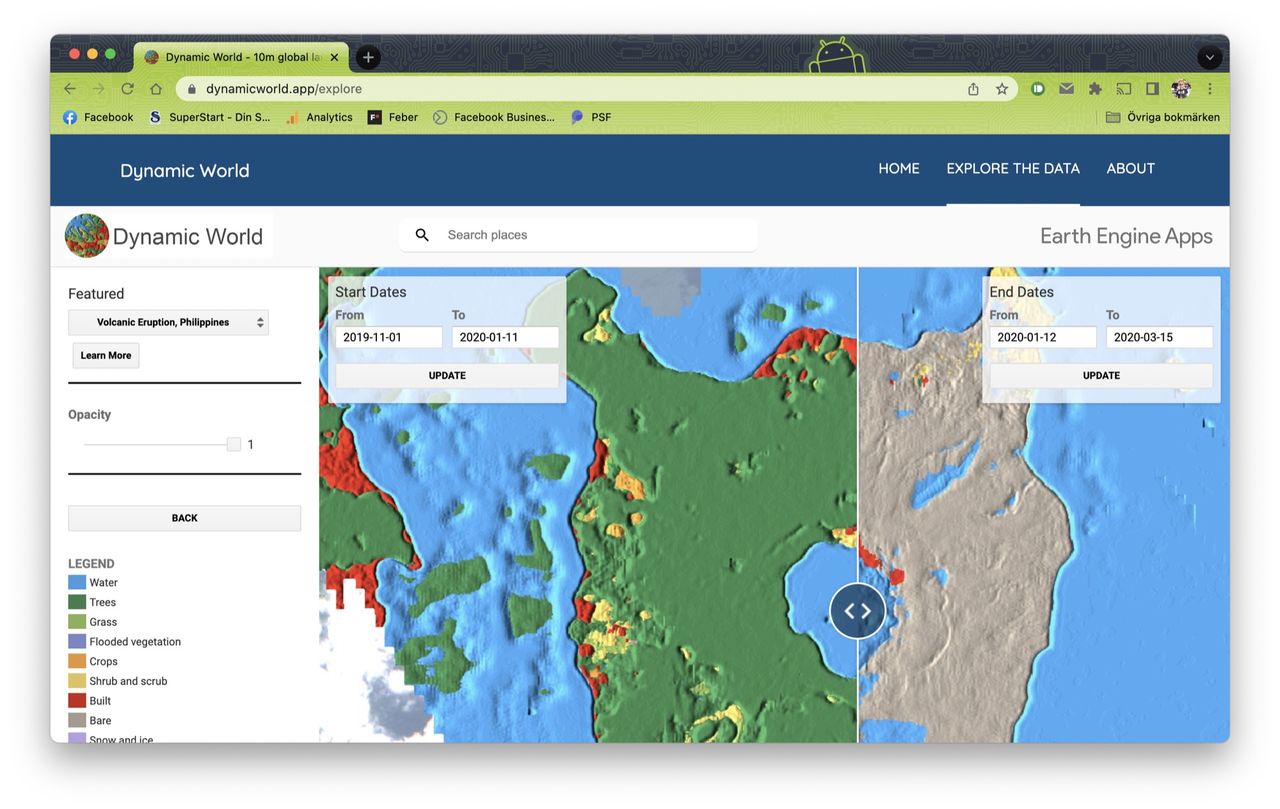Go to the HOME nav item
Viewport: 1280px width, 809px height.
tap(898, 169)
